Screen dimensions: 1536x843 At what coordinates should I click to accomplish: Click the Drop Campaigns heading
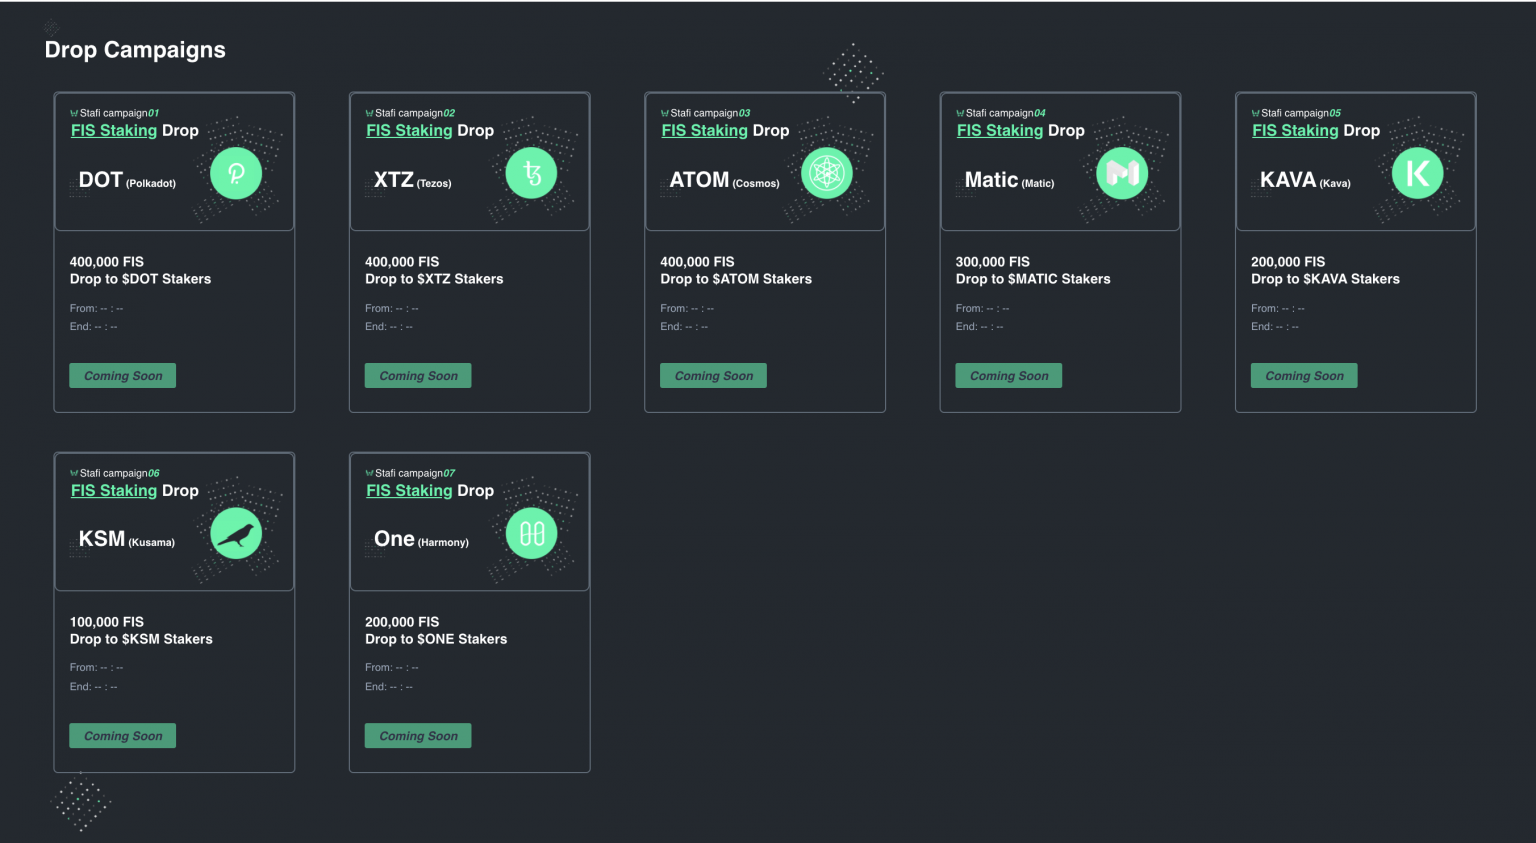pyautogui.click(x=135, y=50)
